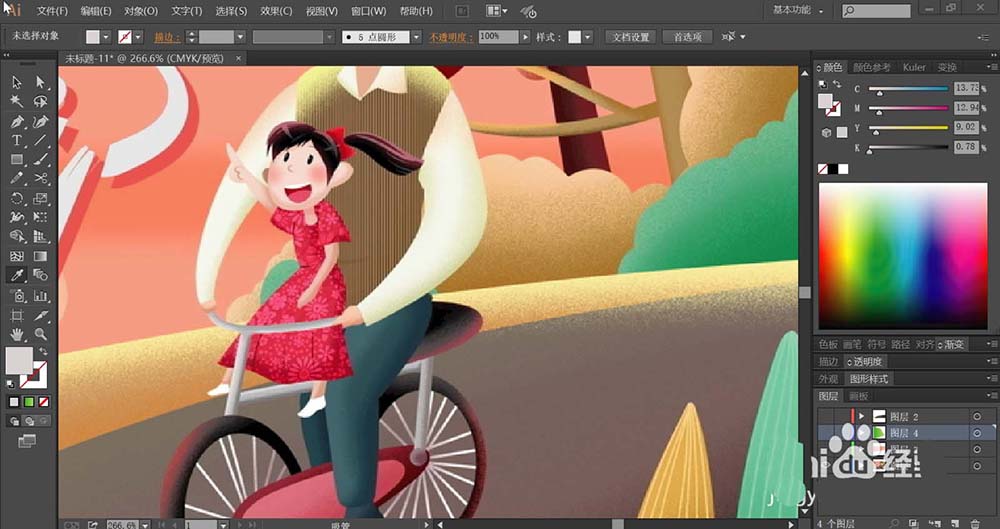
Task: Open the 5 点圆形 brush dropdown
Action: (416, 37)
